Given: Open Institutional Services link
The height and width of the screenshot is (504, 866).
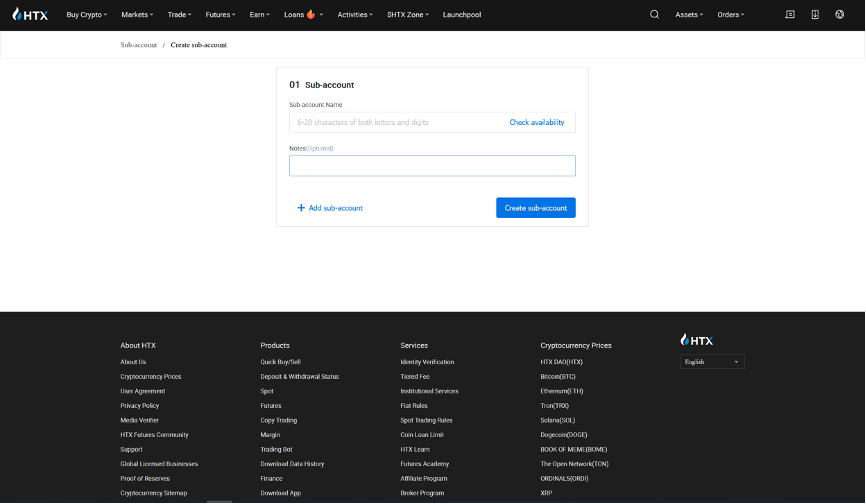Looking at the screenshot, I should [x=429, y=391].
